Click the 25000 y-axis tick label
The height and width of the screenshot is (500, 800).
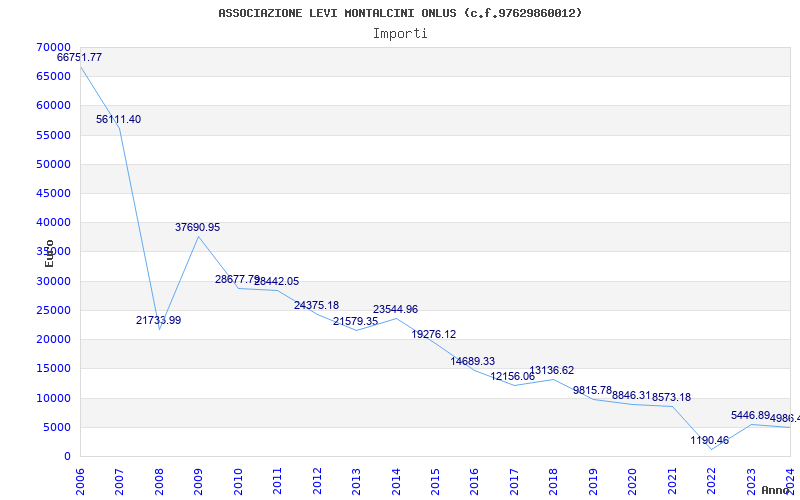point(54,310)
